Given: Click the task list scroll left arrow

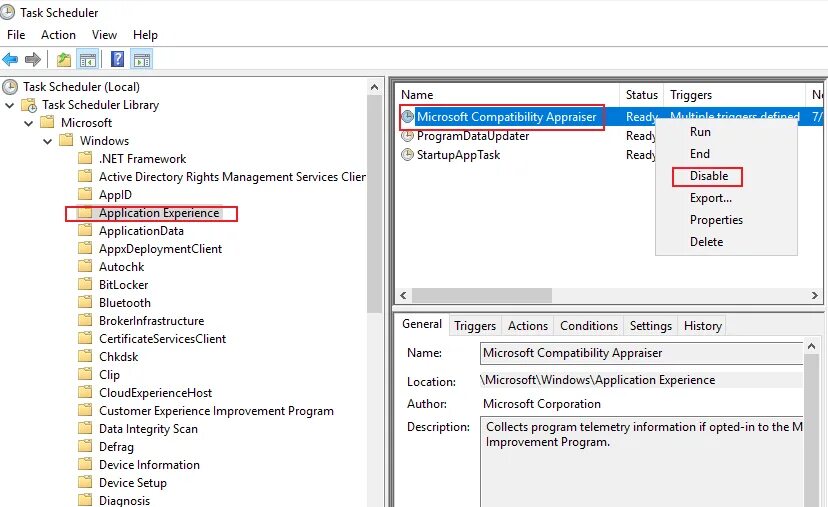Looking at the screenshot, I should [x=403, y=295].
